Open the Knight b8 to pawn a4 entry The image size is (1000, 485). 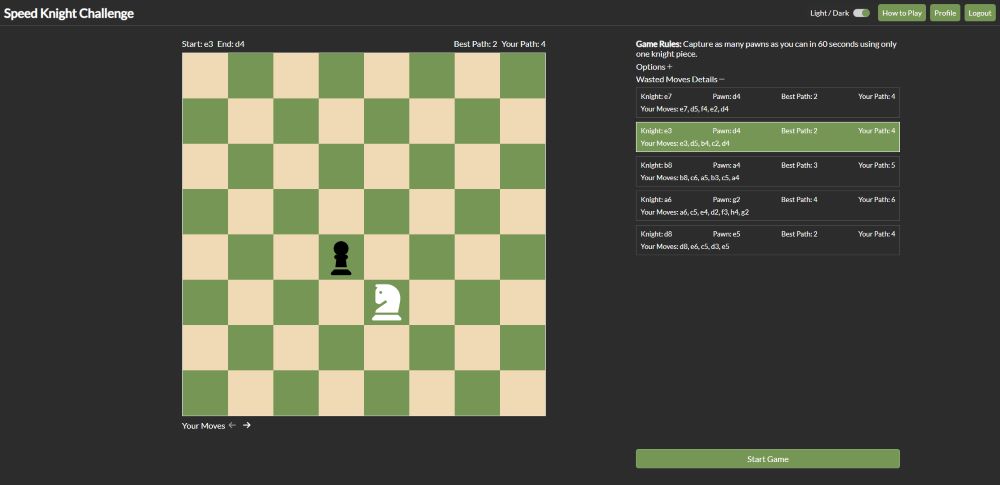[767, 171]
